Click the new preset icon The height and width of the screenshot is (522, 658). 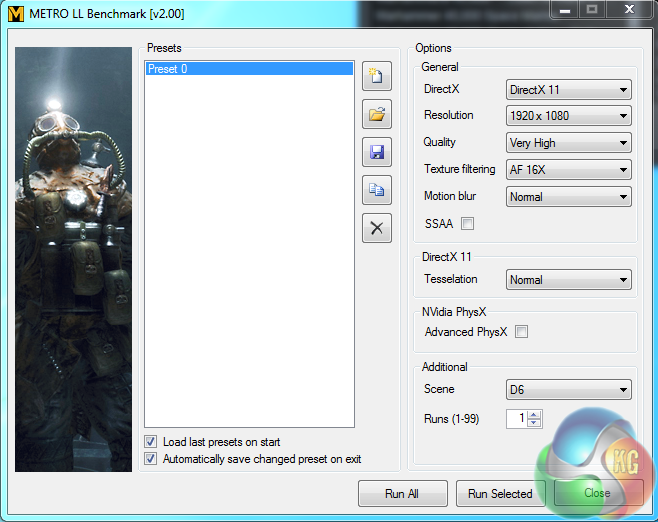click(x=376, y=76)
